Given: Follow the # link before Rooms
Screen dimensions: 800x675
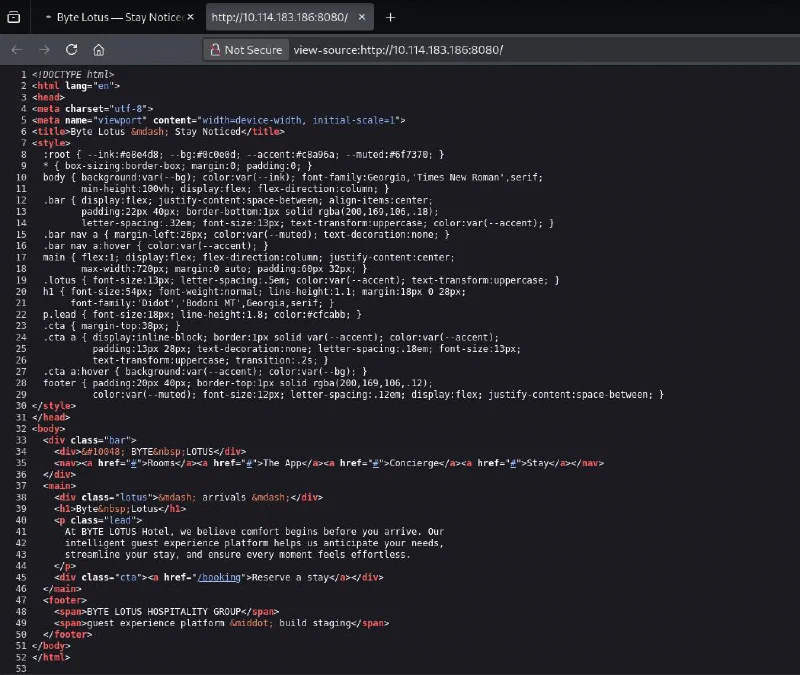Looking at the screenshot, I should click(134, 463).
